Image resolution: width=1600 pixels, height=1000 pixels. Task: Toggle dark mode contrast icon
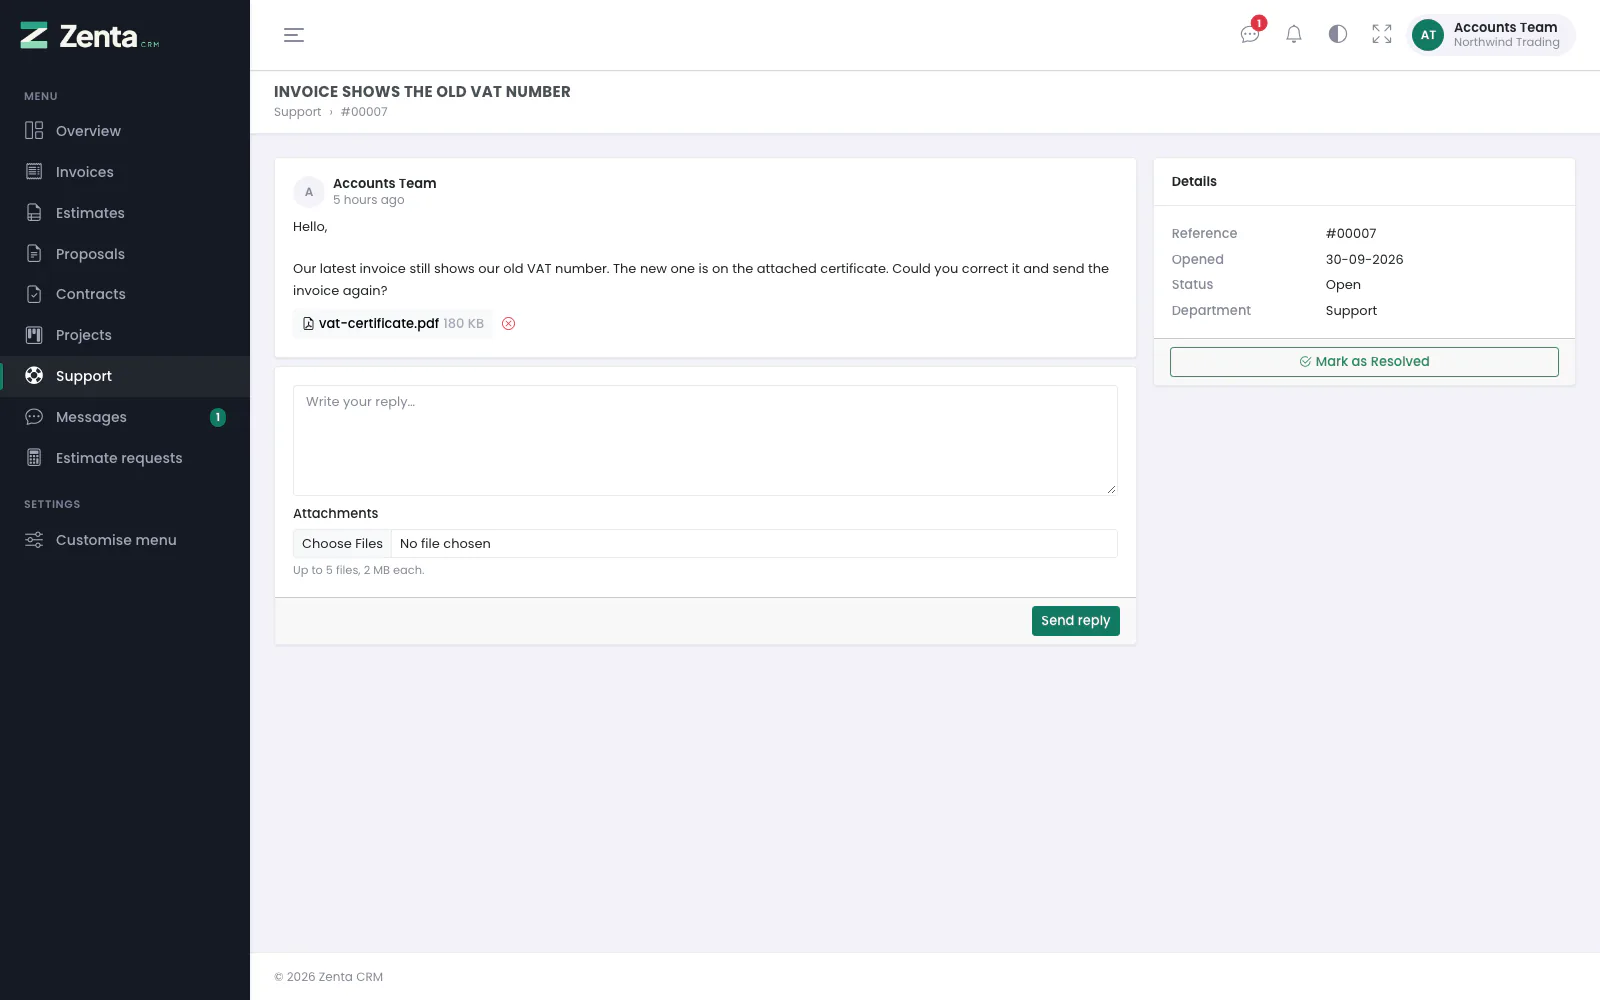1338,34
